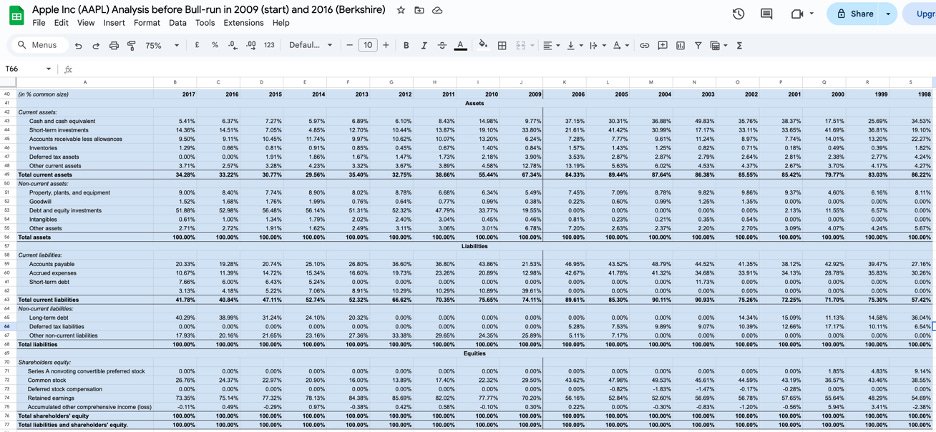Open fill color picker

[x=484, y=45]
